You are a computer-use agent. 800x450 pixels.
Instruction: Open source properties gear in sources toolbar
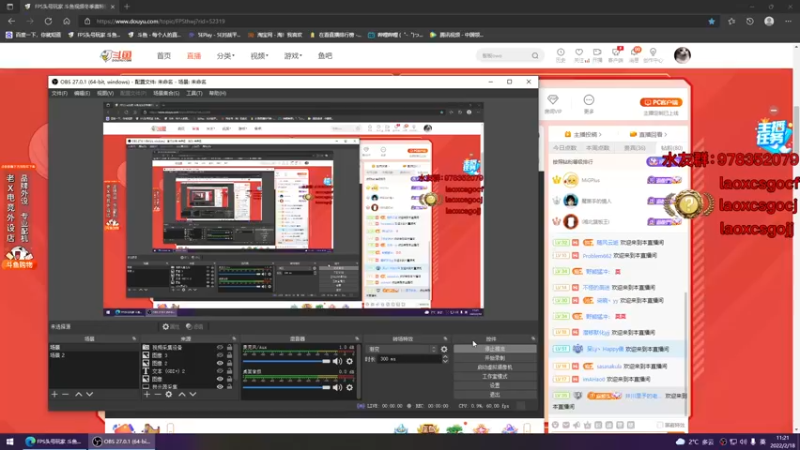(x=169, y=394)
